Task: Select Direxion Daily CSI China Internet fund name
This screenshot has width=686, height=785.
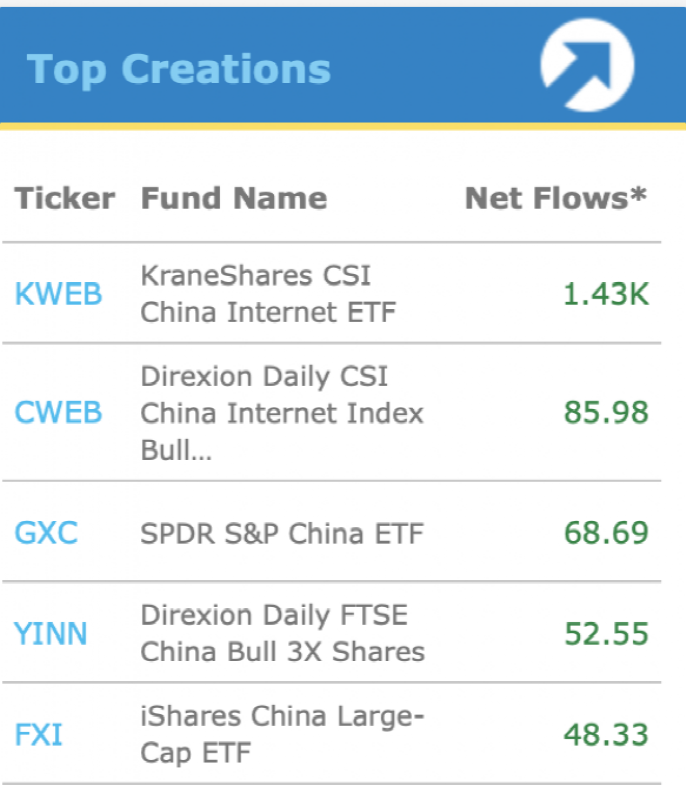Action: click(x=281, y=412)
